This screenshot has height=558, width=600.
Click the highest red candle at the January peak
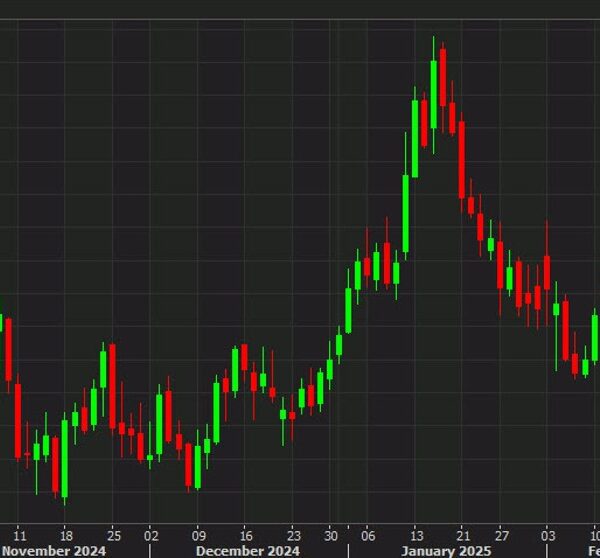click(x=443, y=75)
